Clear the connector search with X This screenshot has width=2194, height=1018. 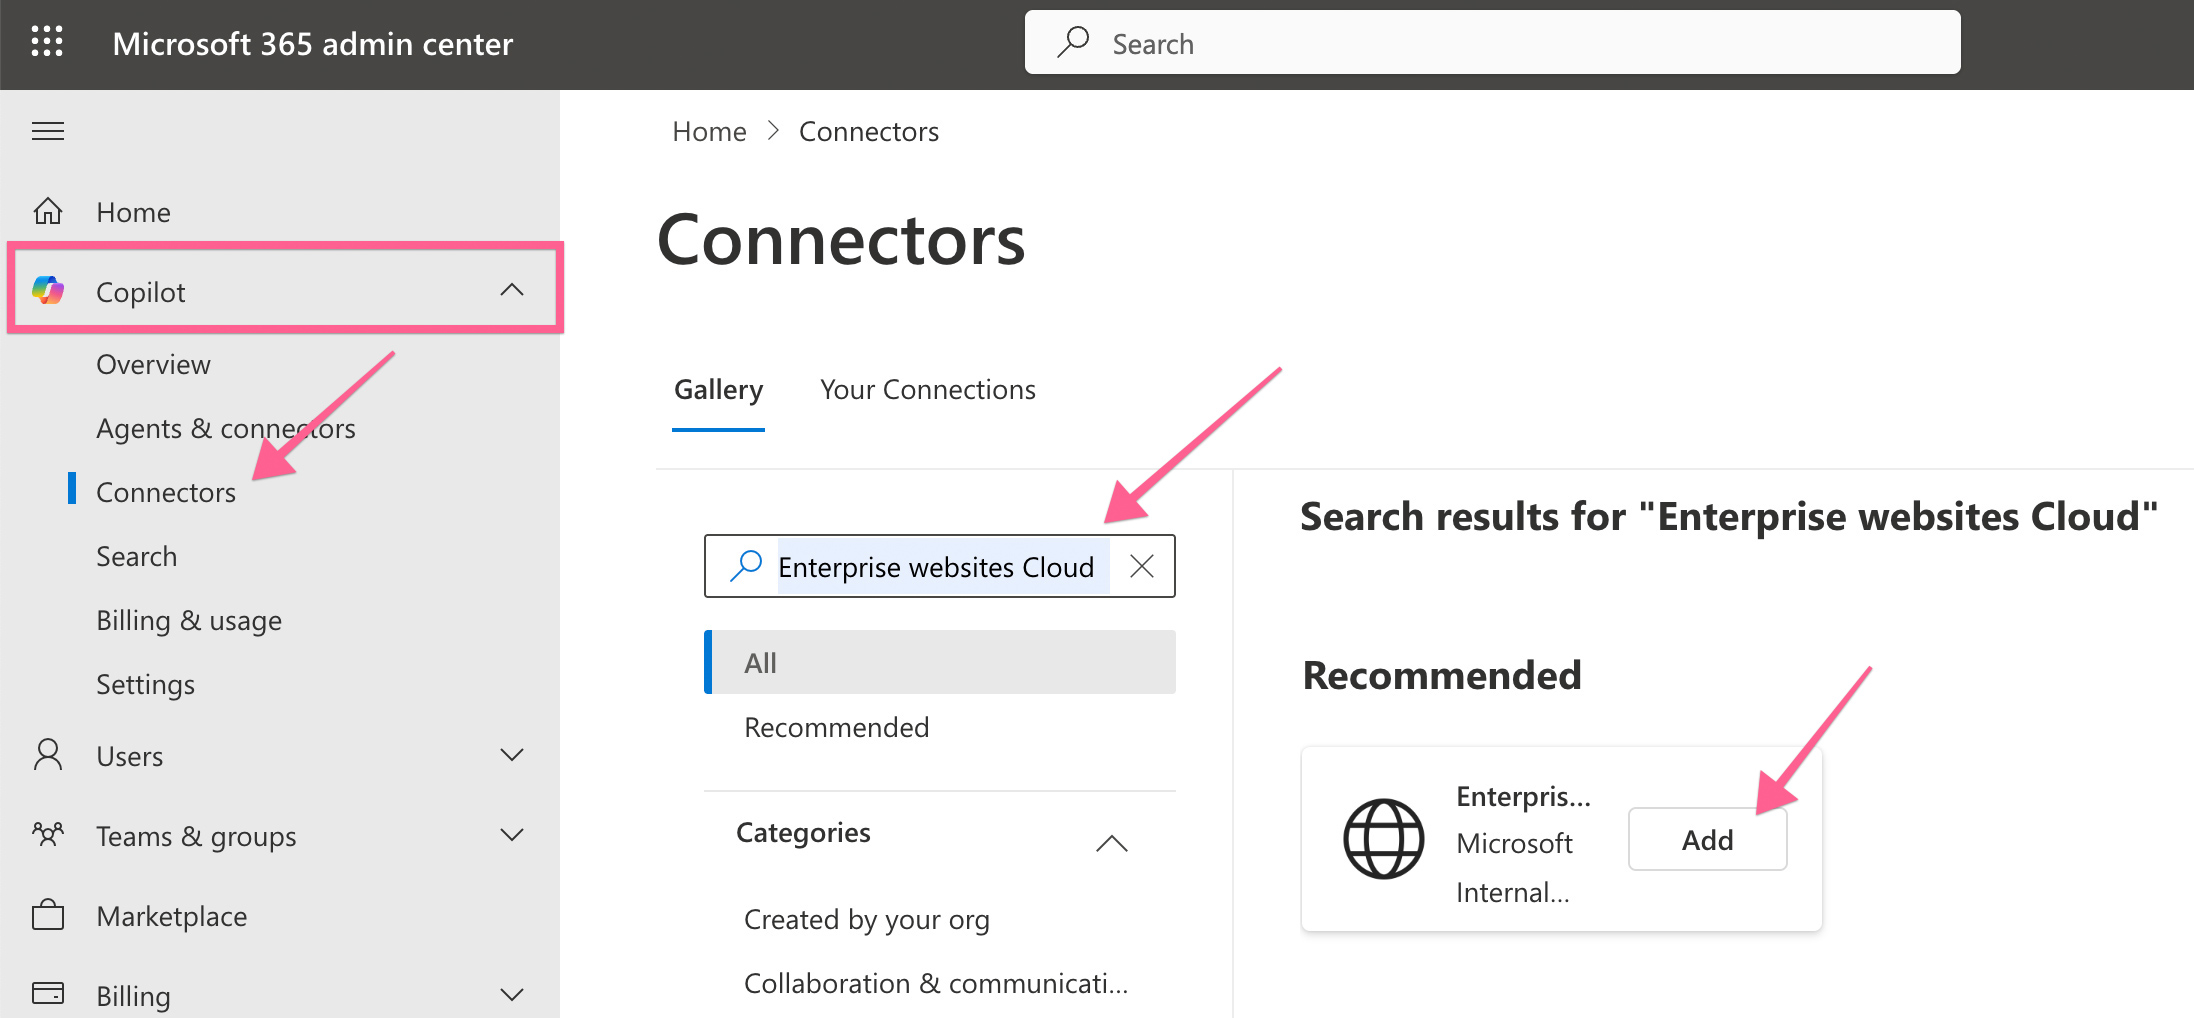pyautogui.click(x=1142, y=567)
